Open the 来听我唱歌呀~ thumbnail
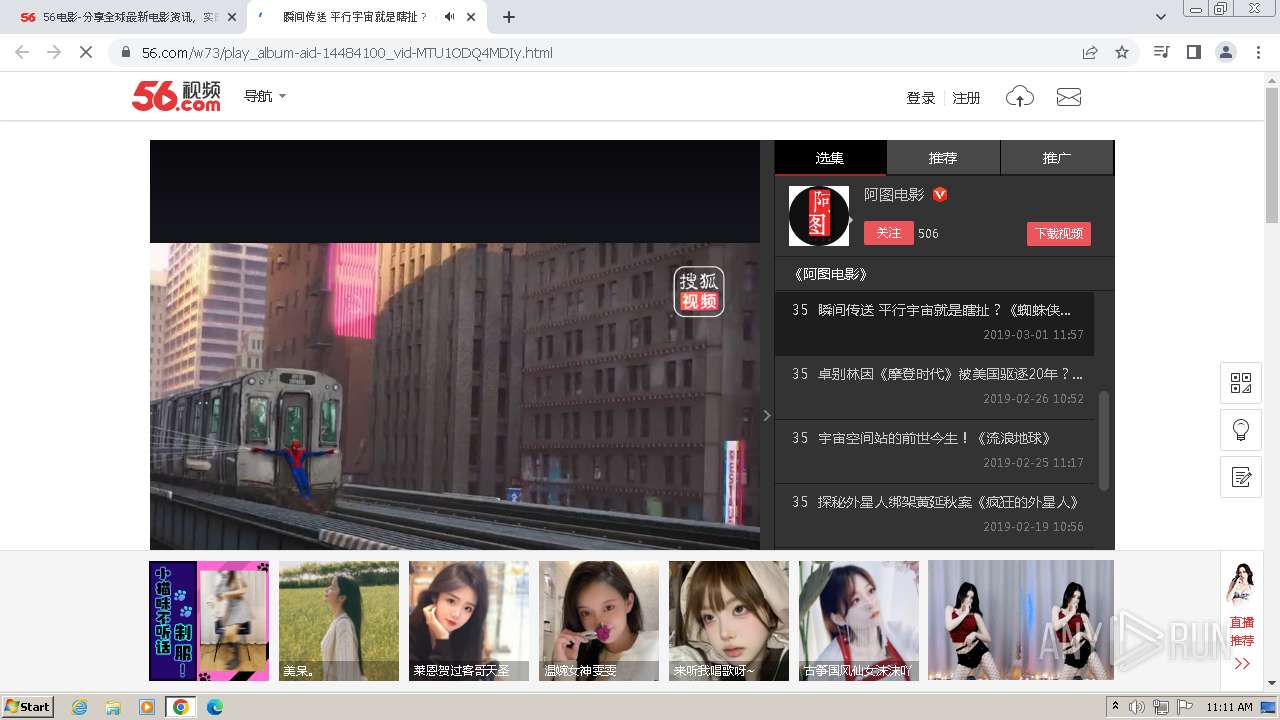 [729, 621]
